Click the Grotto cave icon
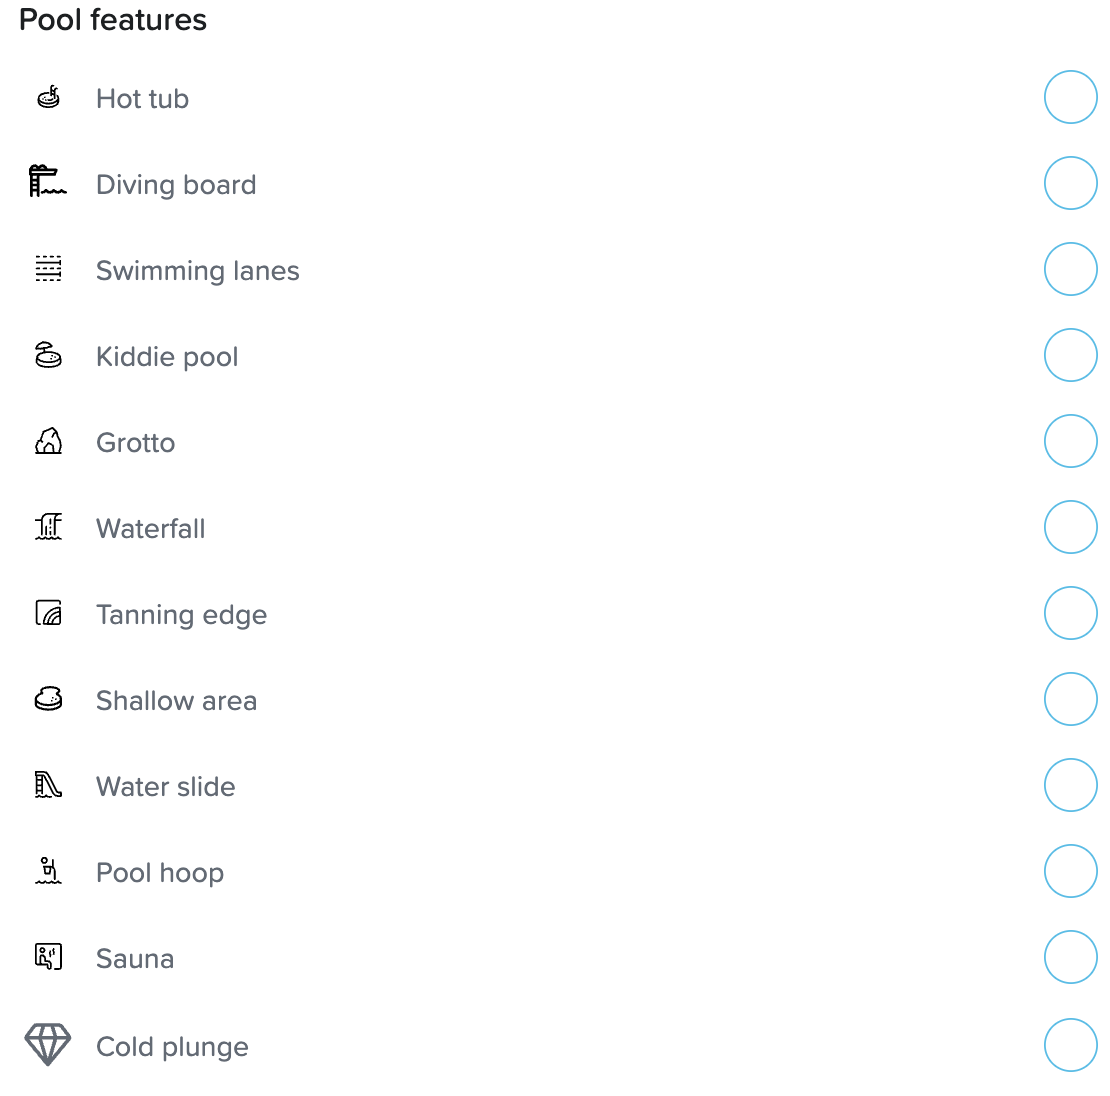 (48, 441)
